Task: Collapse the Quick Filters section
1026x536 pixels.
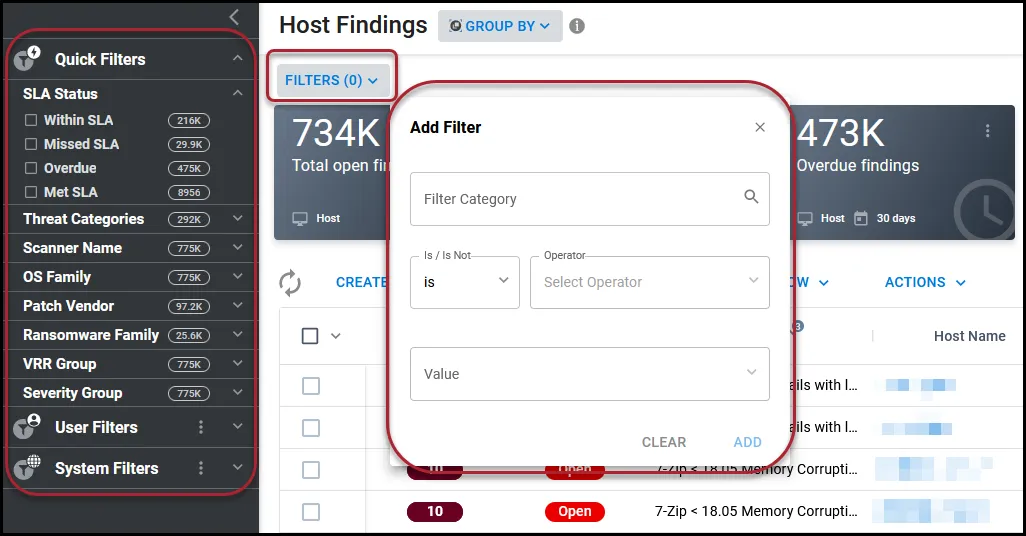Action: click(238, 58)
